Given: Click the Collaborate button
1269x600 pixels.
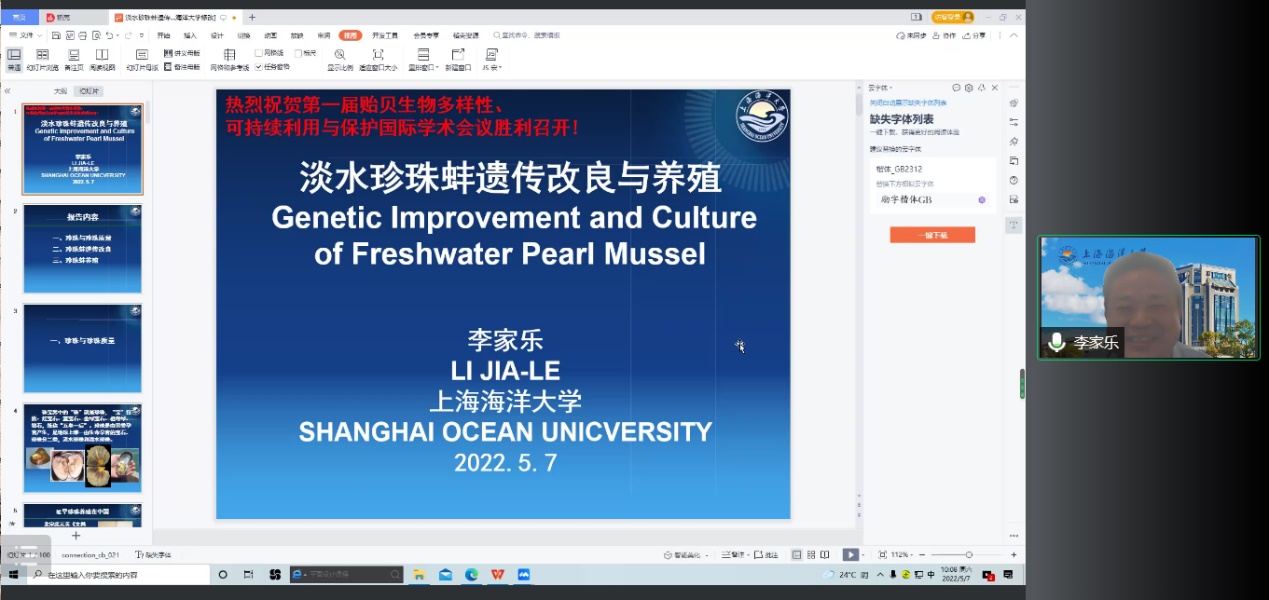Looking at the screenshot, I should click(x=945, y=35).
